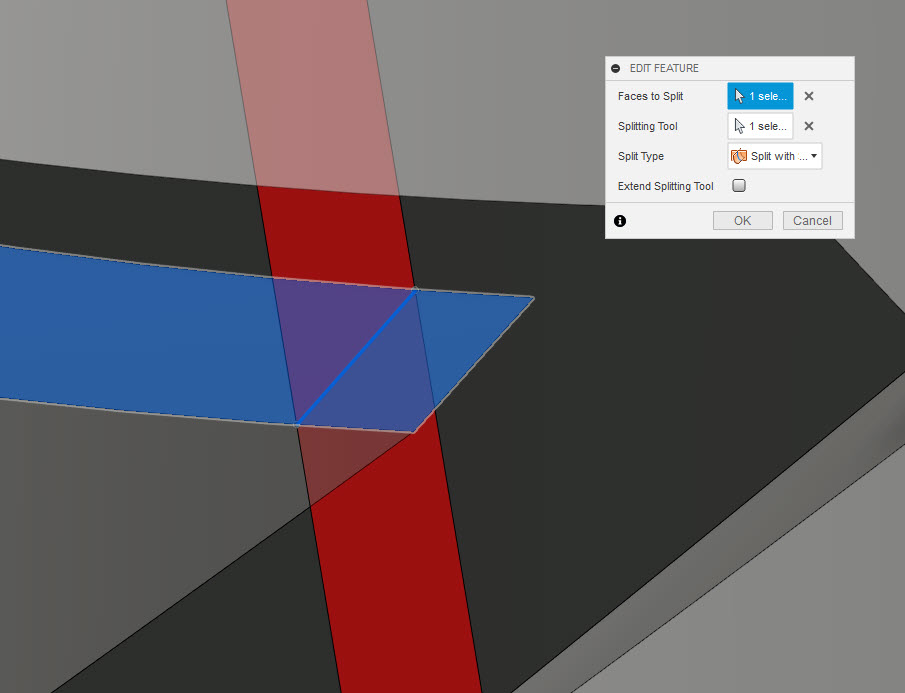This screenshot has height=693, width=905.
Task: Clear the Faces to Split selection with X
Action: pyautogui.click(x=809, y=96)
